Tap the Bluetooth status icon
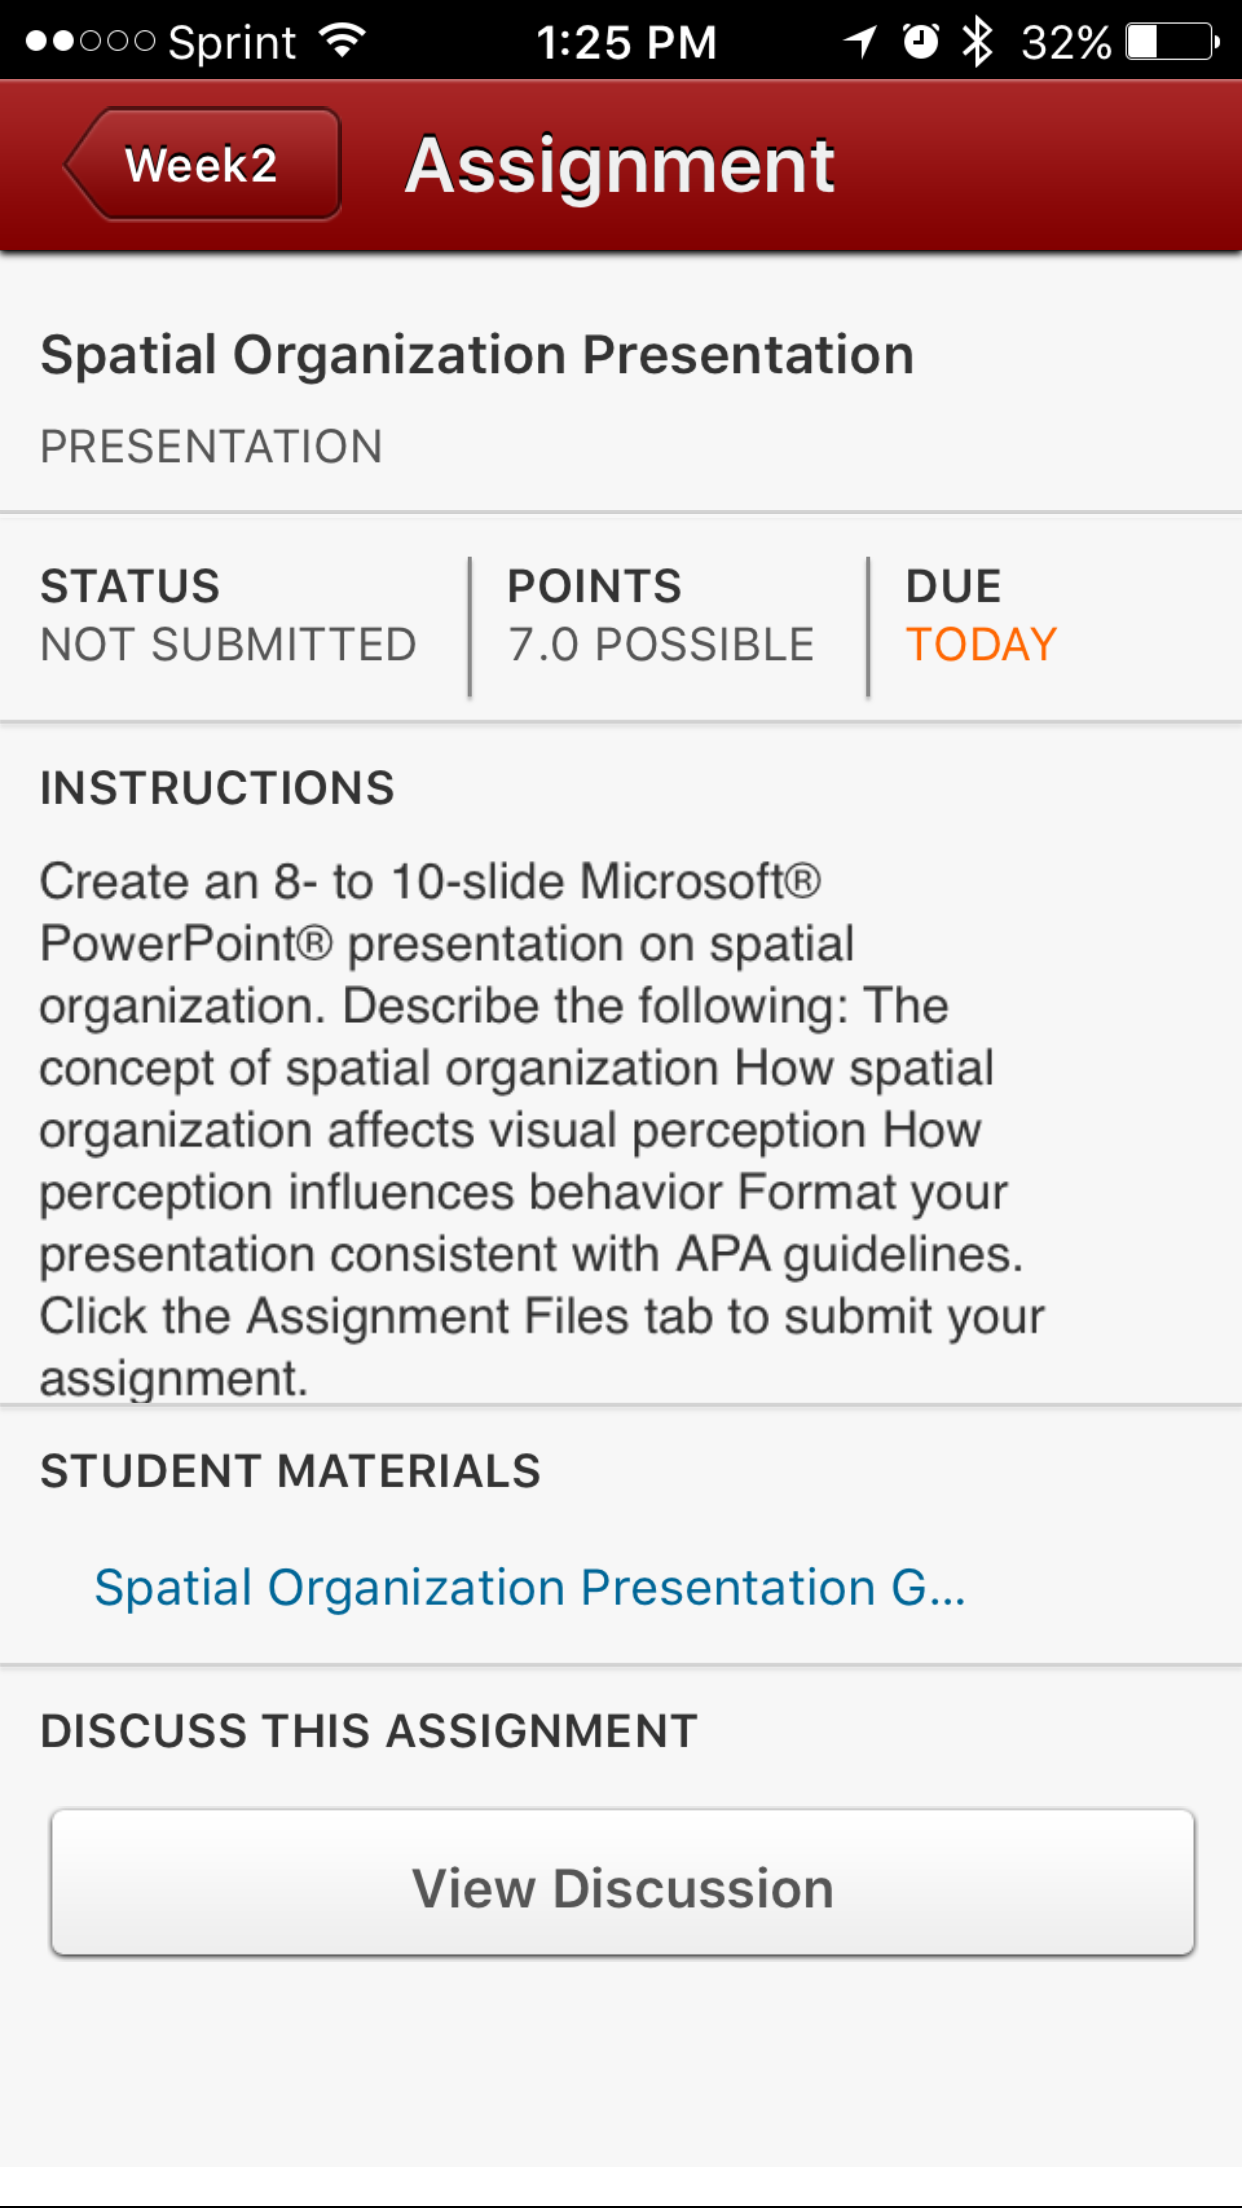The height and width of the screenshot is (2208, 1242). (x=976, y=42)
